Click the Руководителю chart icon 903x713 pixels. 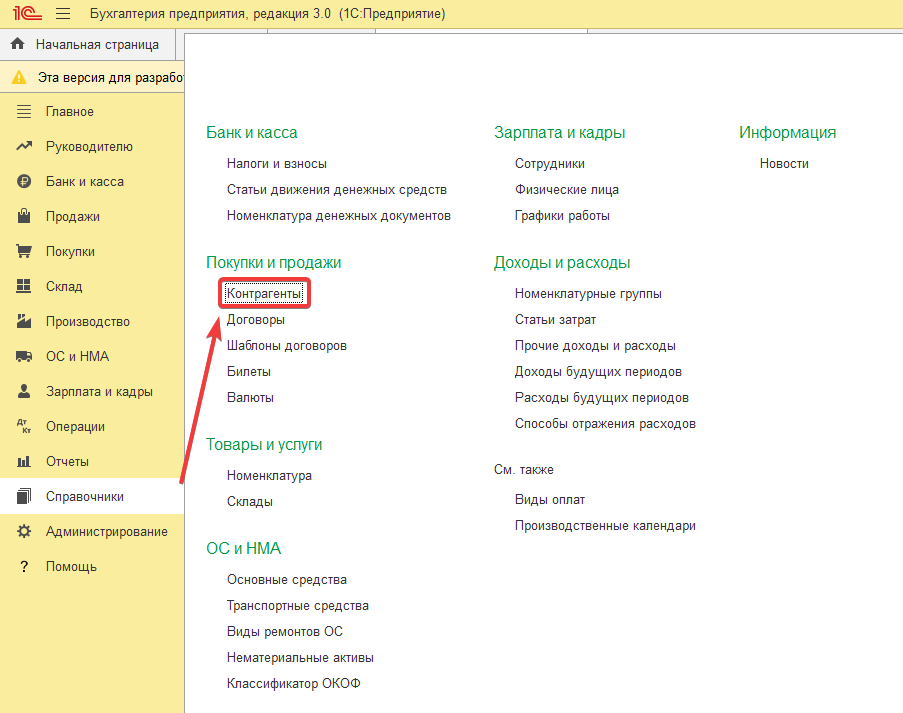24,147
